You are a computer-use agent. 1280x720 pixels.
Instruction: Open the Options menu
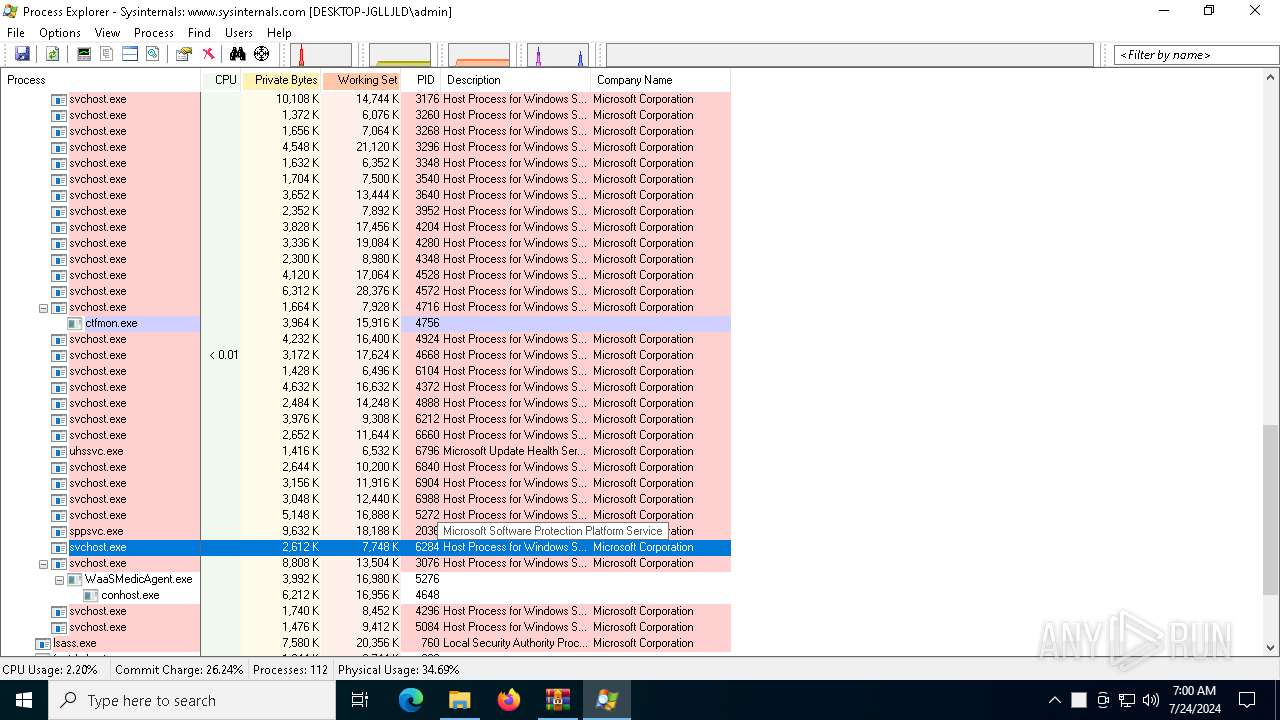coord(60,33)
